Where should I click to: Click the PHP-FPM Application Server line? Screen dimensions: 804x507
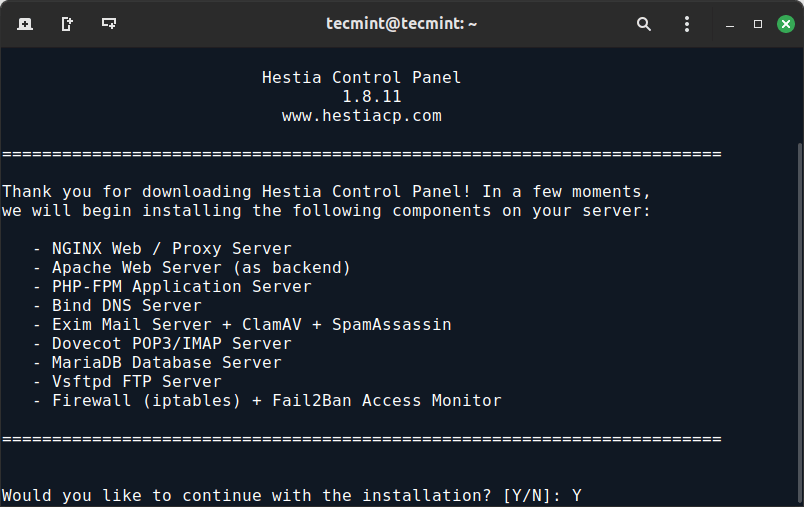coord(182,287)
